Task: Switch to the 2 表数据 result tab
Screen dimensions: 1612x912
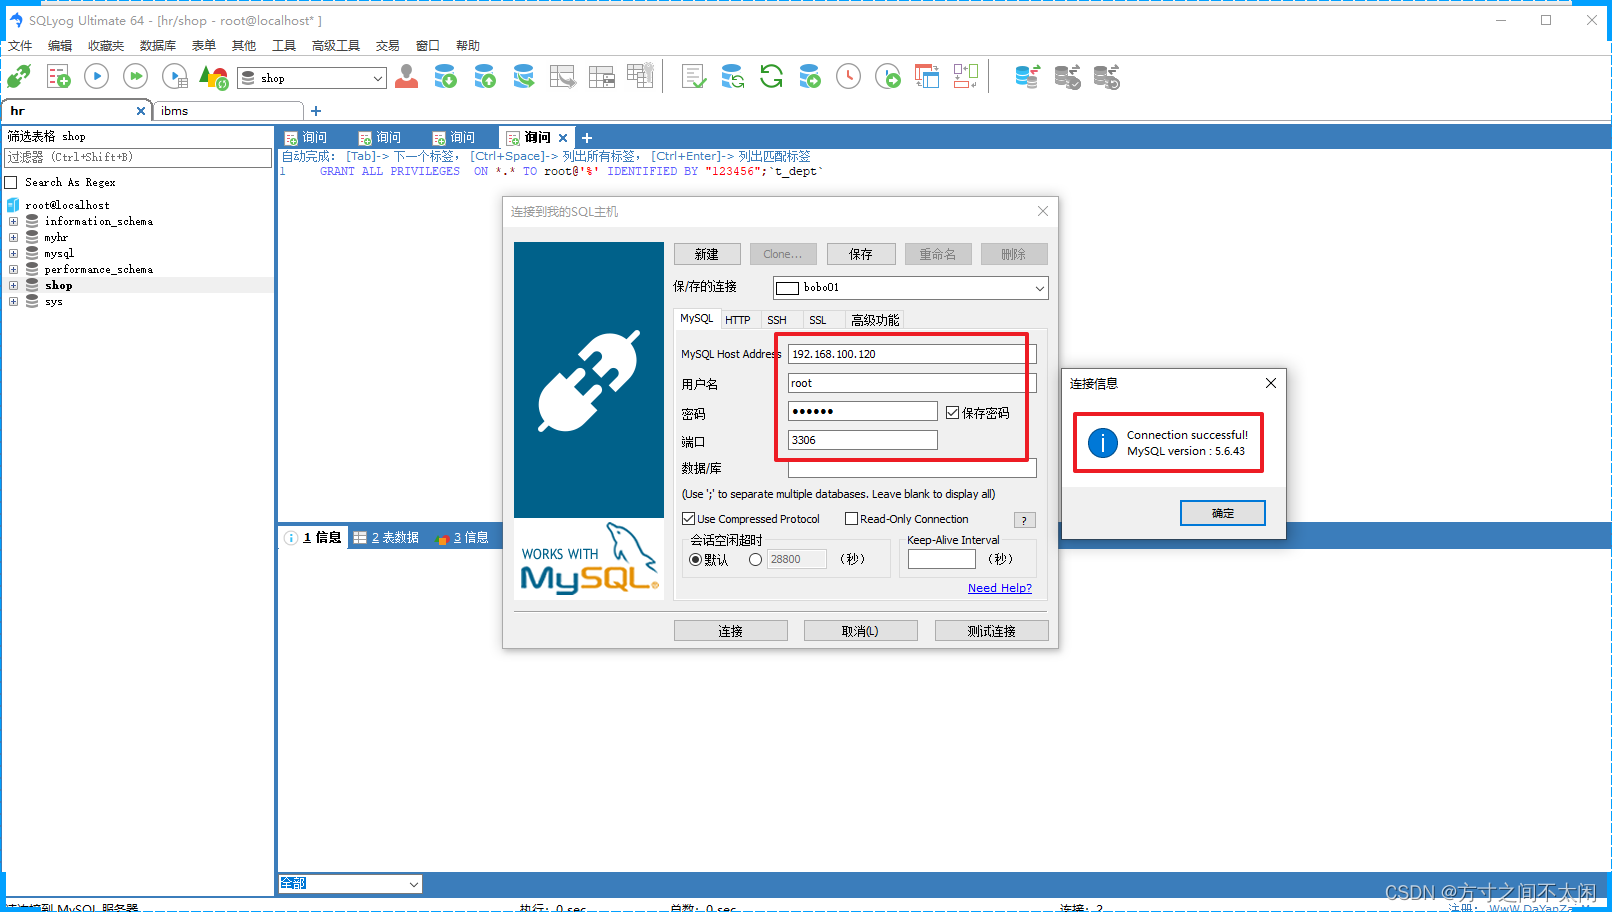Action: 386,538
